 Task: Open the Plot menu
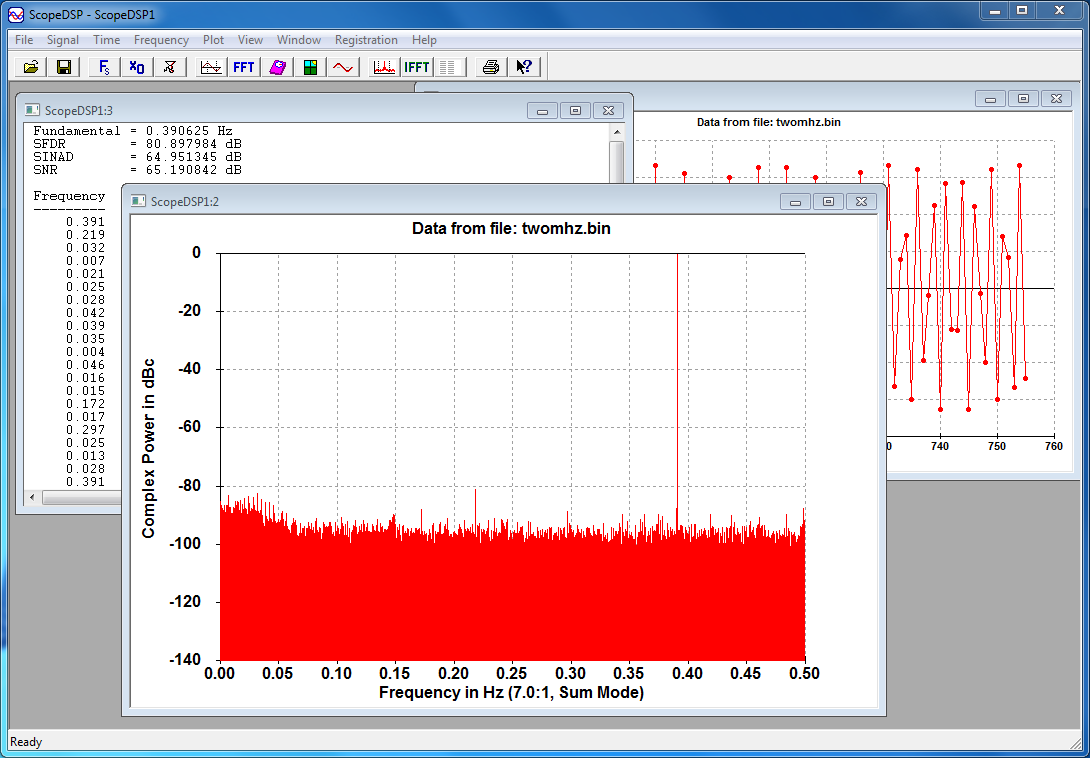(x=213, y=40)
